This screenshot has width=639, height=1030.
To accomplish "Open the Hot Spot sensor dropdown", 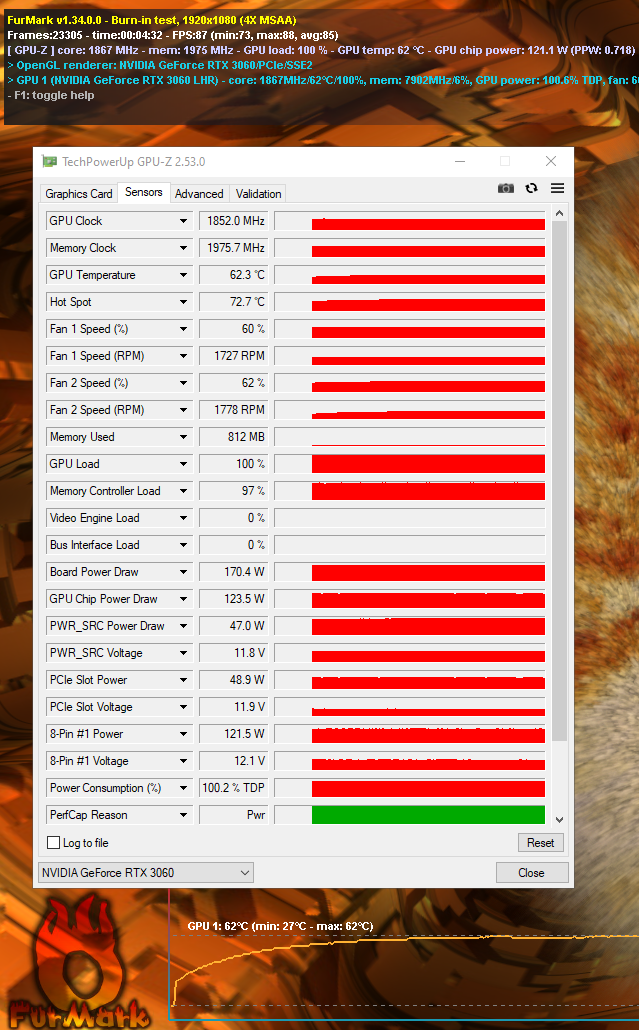I will pos(184,302).
